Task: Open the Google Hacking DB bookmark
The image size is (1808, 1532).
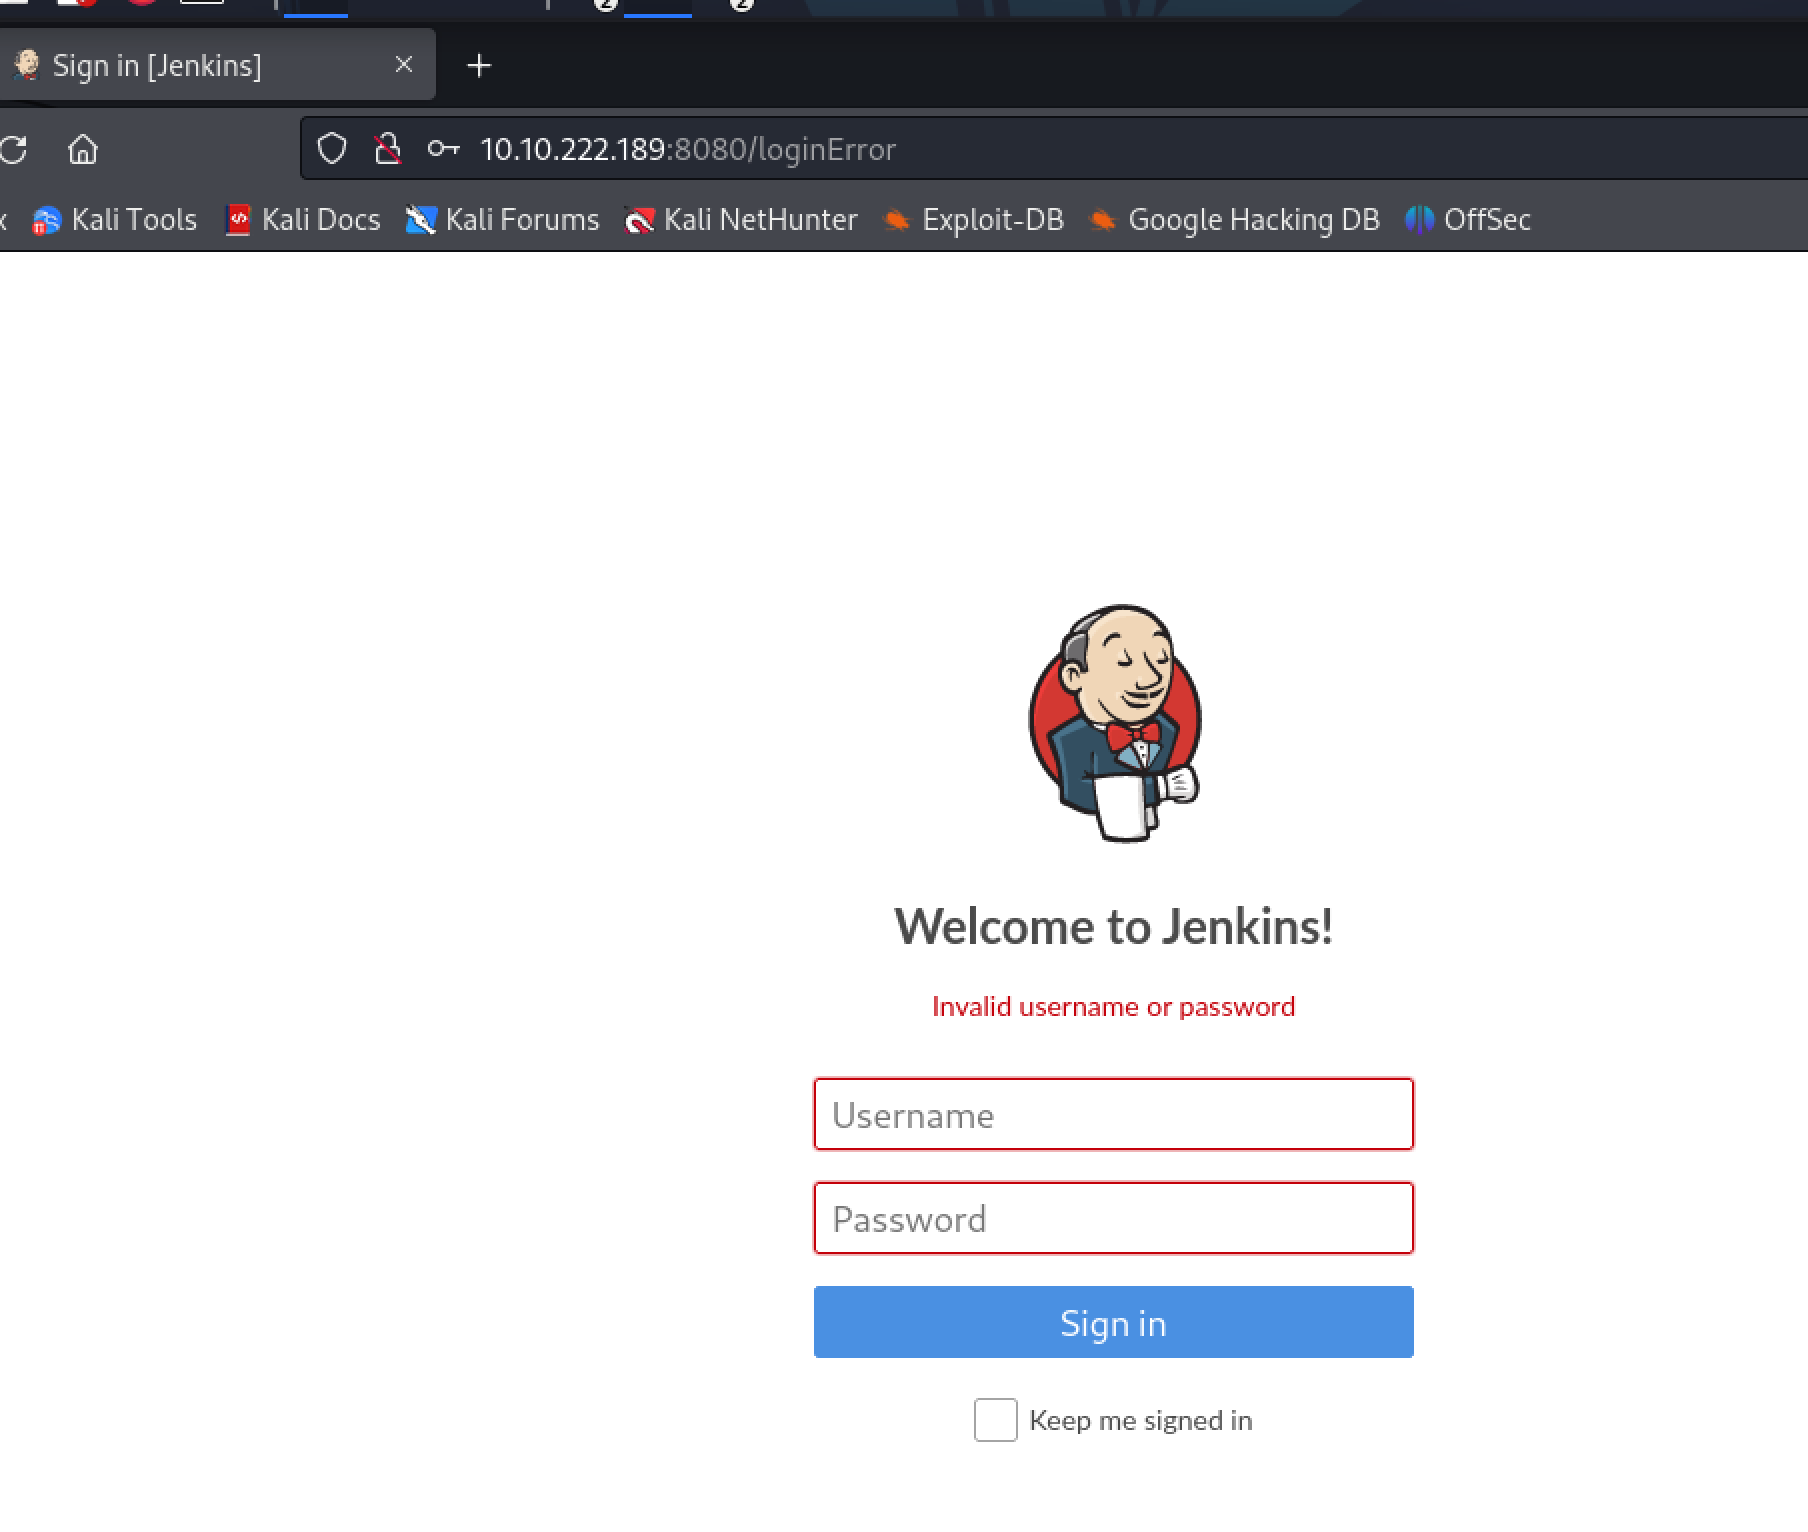Action: pyautogui.click(x=1235, y=220)
